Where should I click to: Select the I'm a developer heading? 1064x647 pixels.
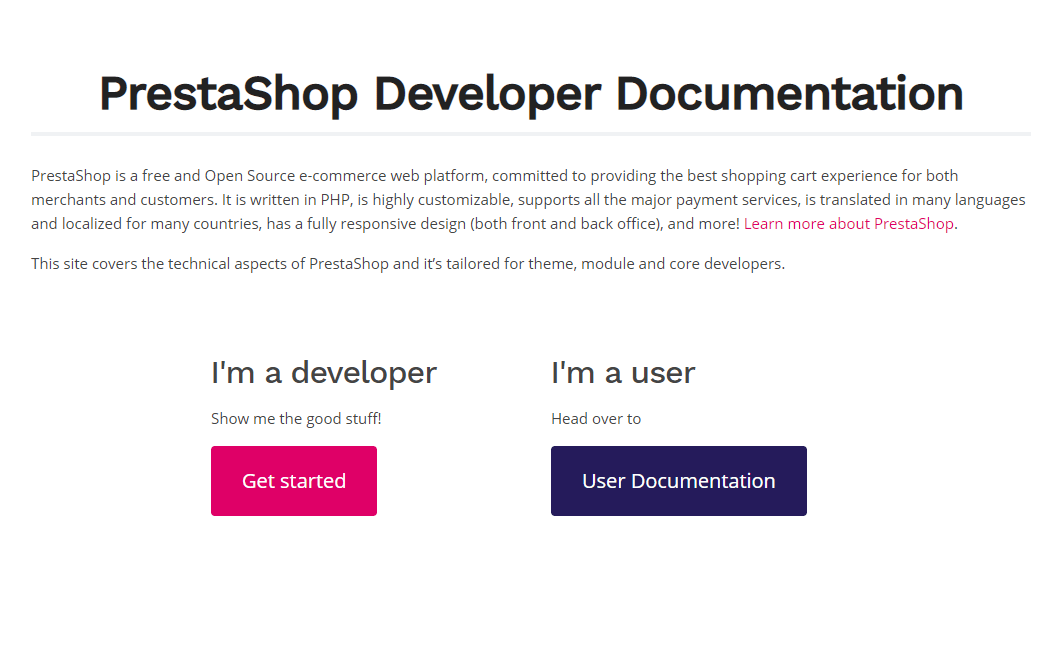(323, 372)
